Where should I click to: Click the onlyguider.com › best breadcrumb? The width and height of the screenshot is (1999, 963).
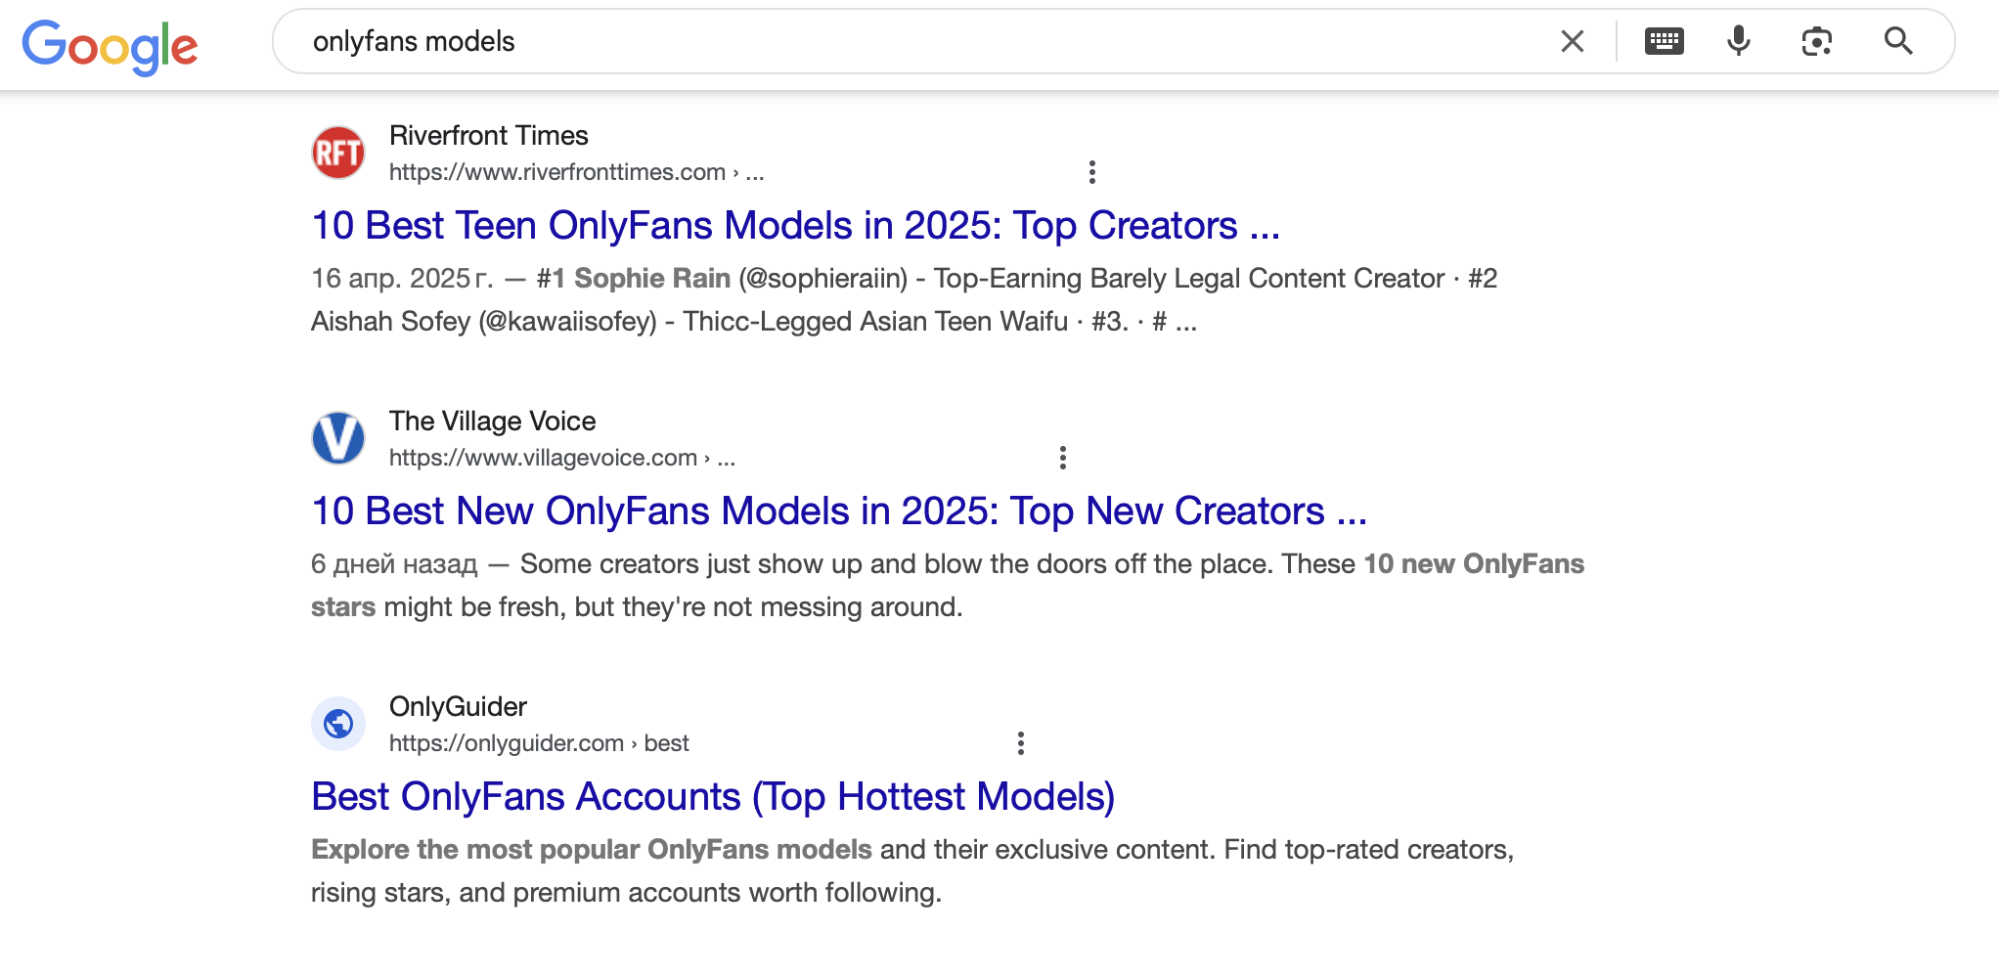(538, 743)
